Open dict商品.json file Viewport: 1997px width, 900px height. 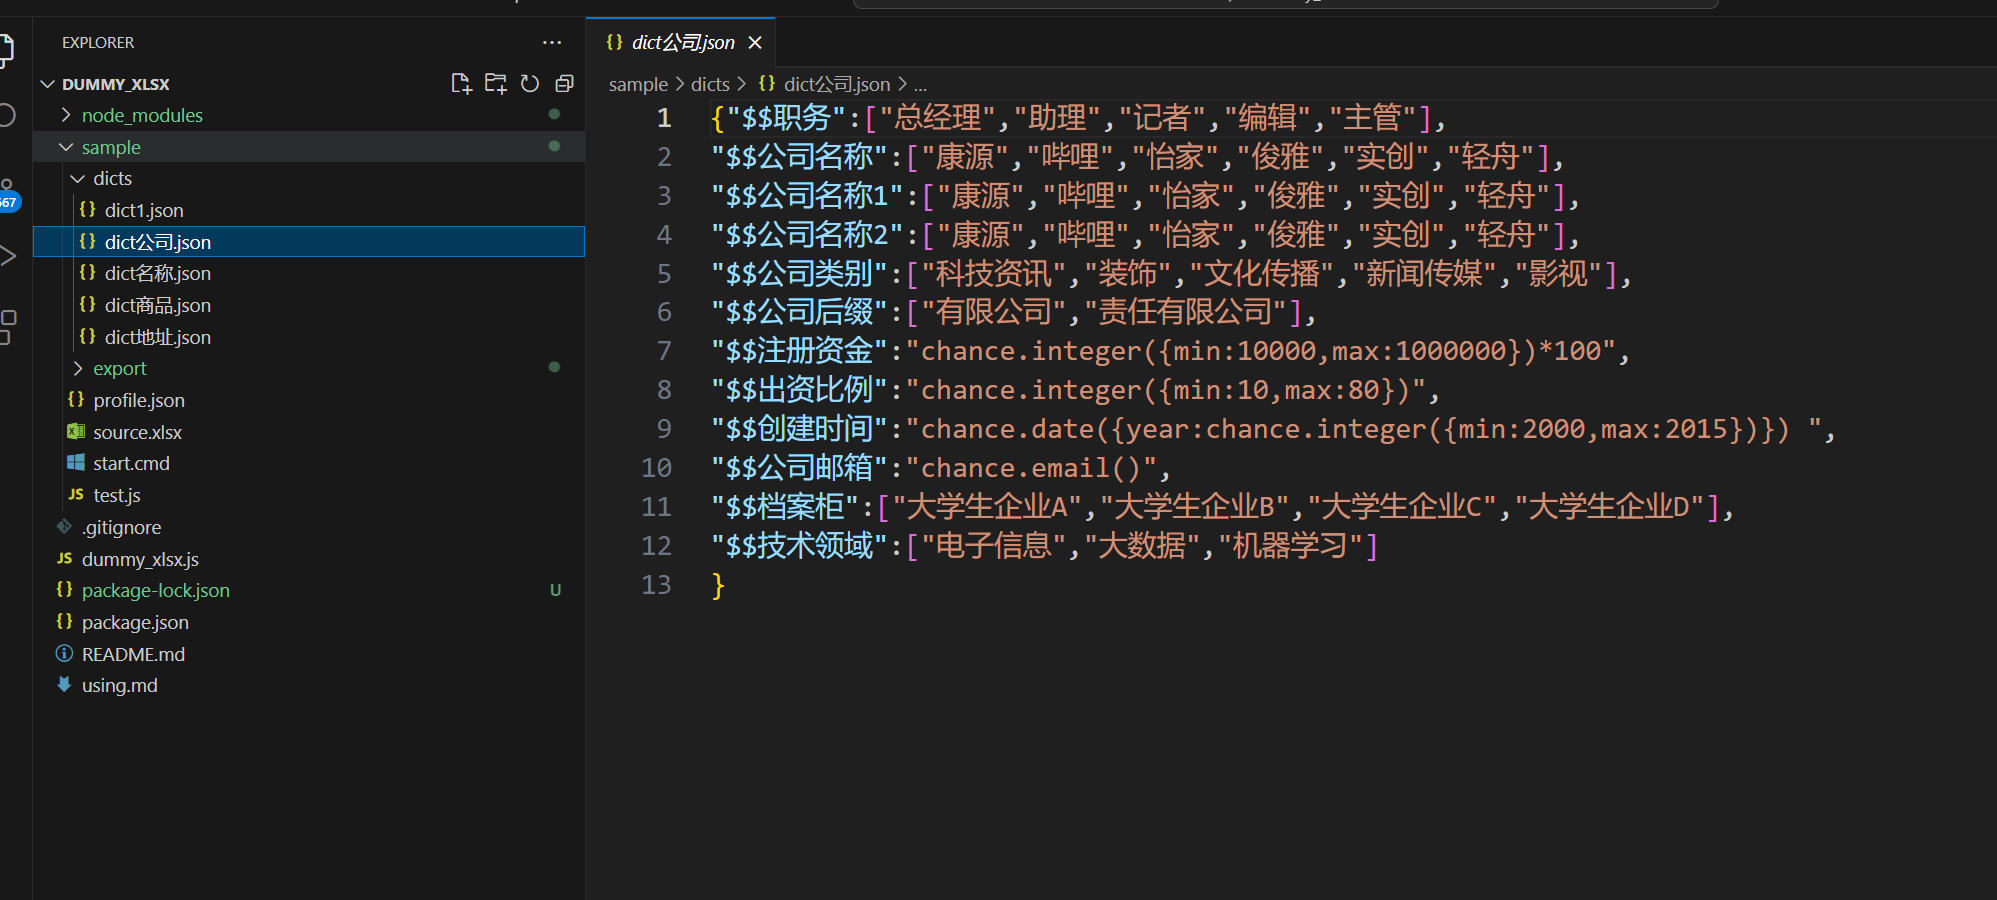(x=309, y=305)
